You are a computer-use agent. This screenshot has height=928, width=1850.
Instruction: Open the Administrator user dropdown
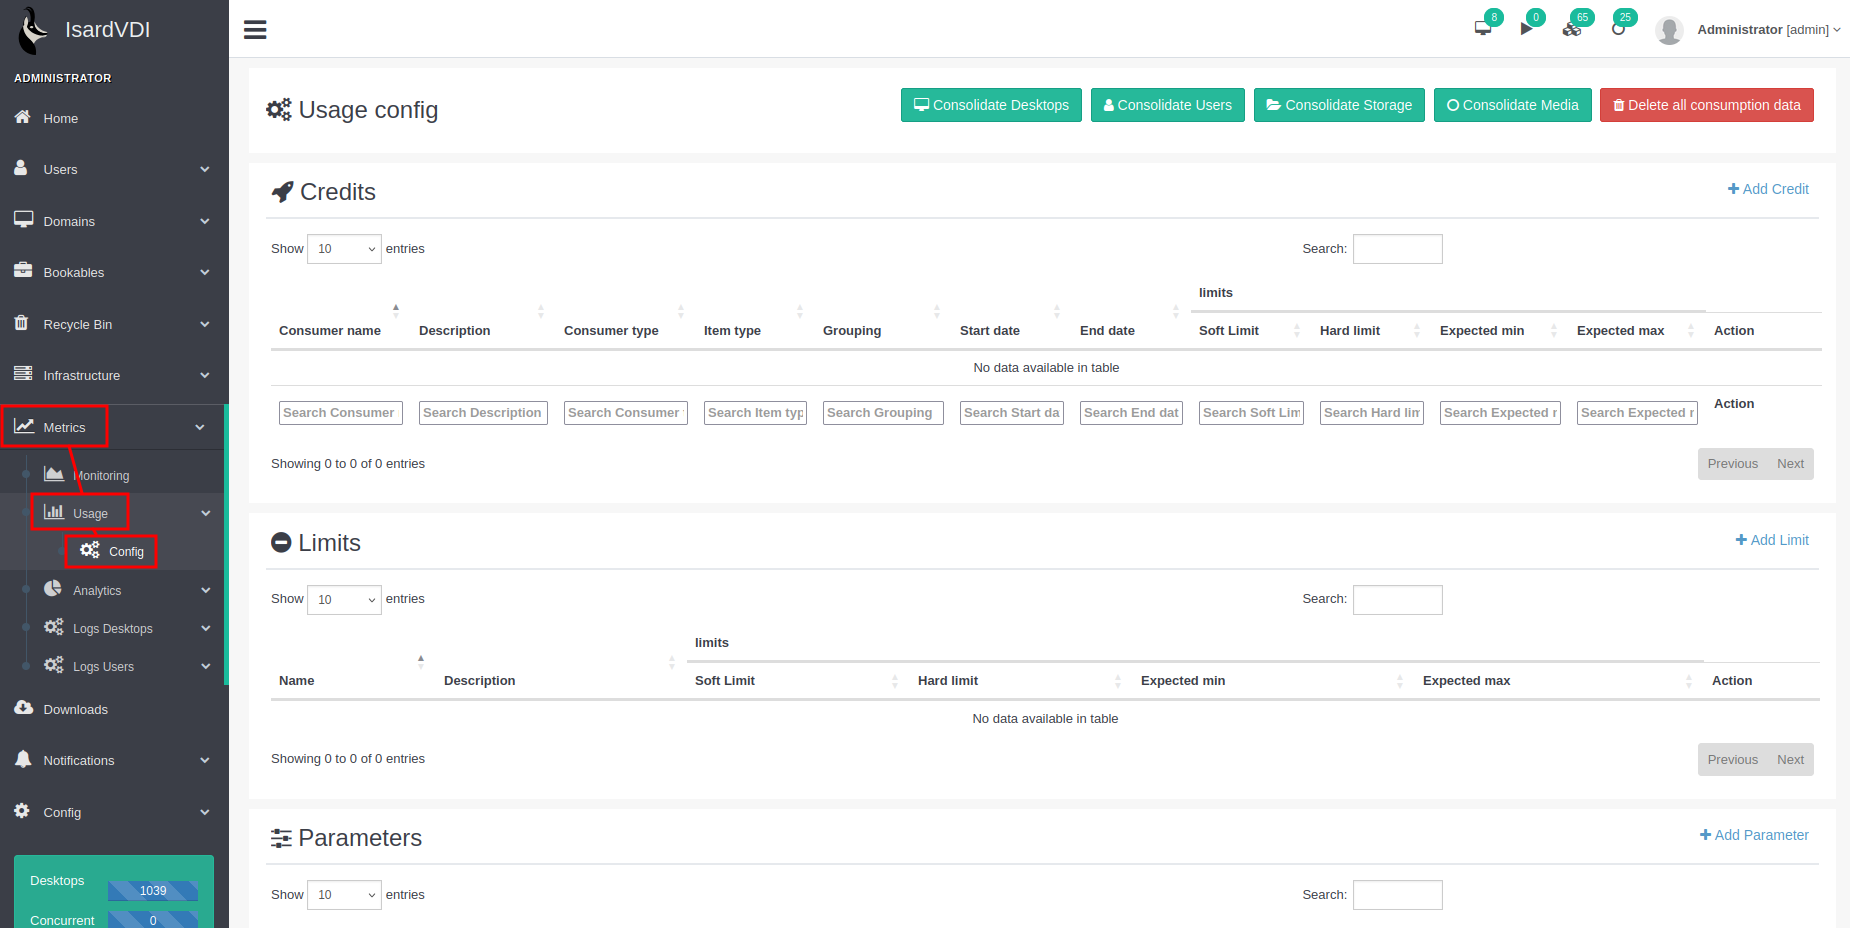point(1767,30)
